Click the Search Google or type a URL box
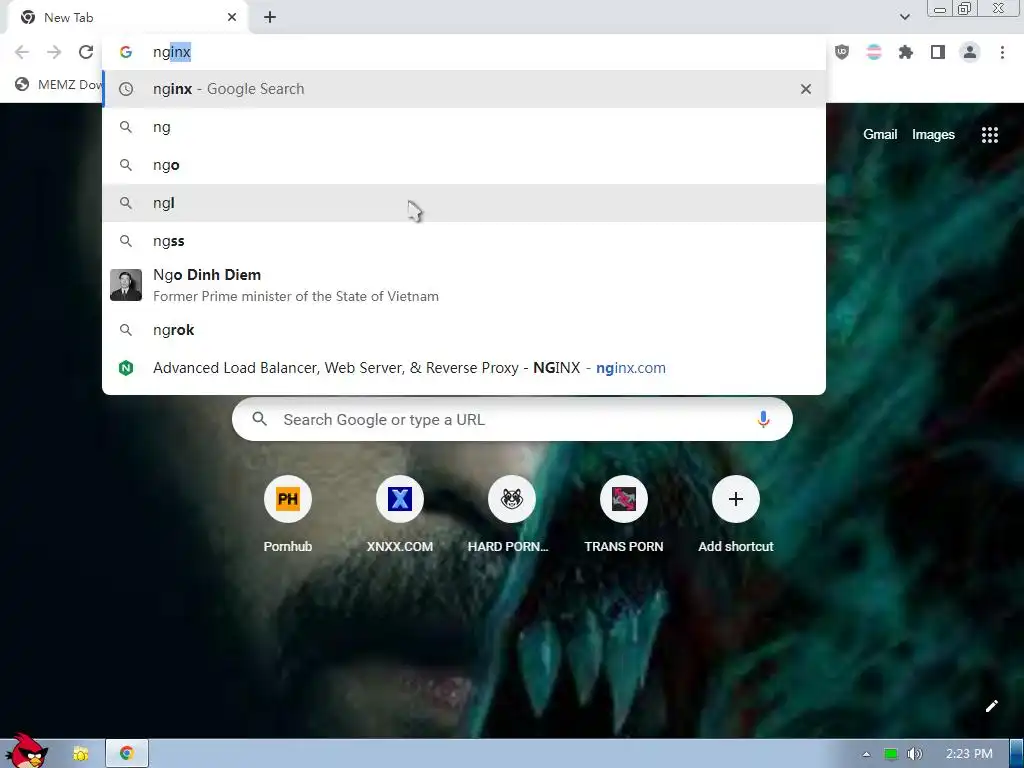 512,419
